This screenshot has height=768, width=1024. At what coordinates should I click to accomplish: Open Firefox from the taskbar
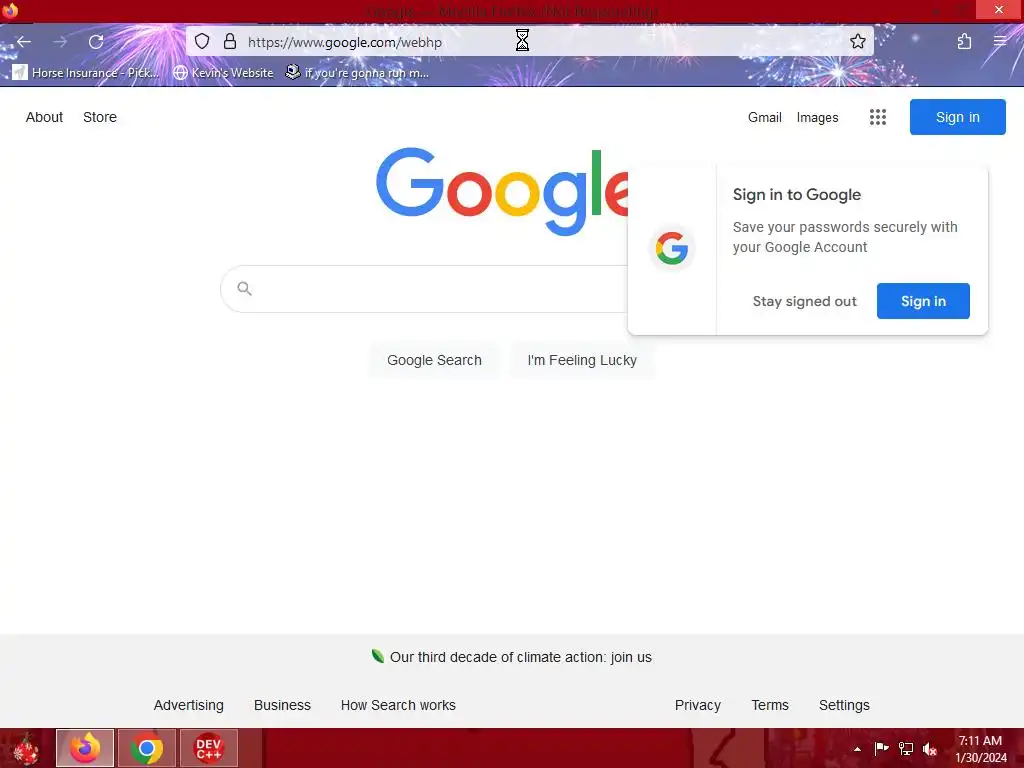[x=85, y=748]
